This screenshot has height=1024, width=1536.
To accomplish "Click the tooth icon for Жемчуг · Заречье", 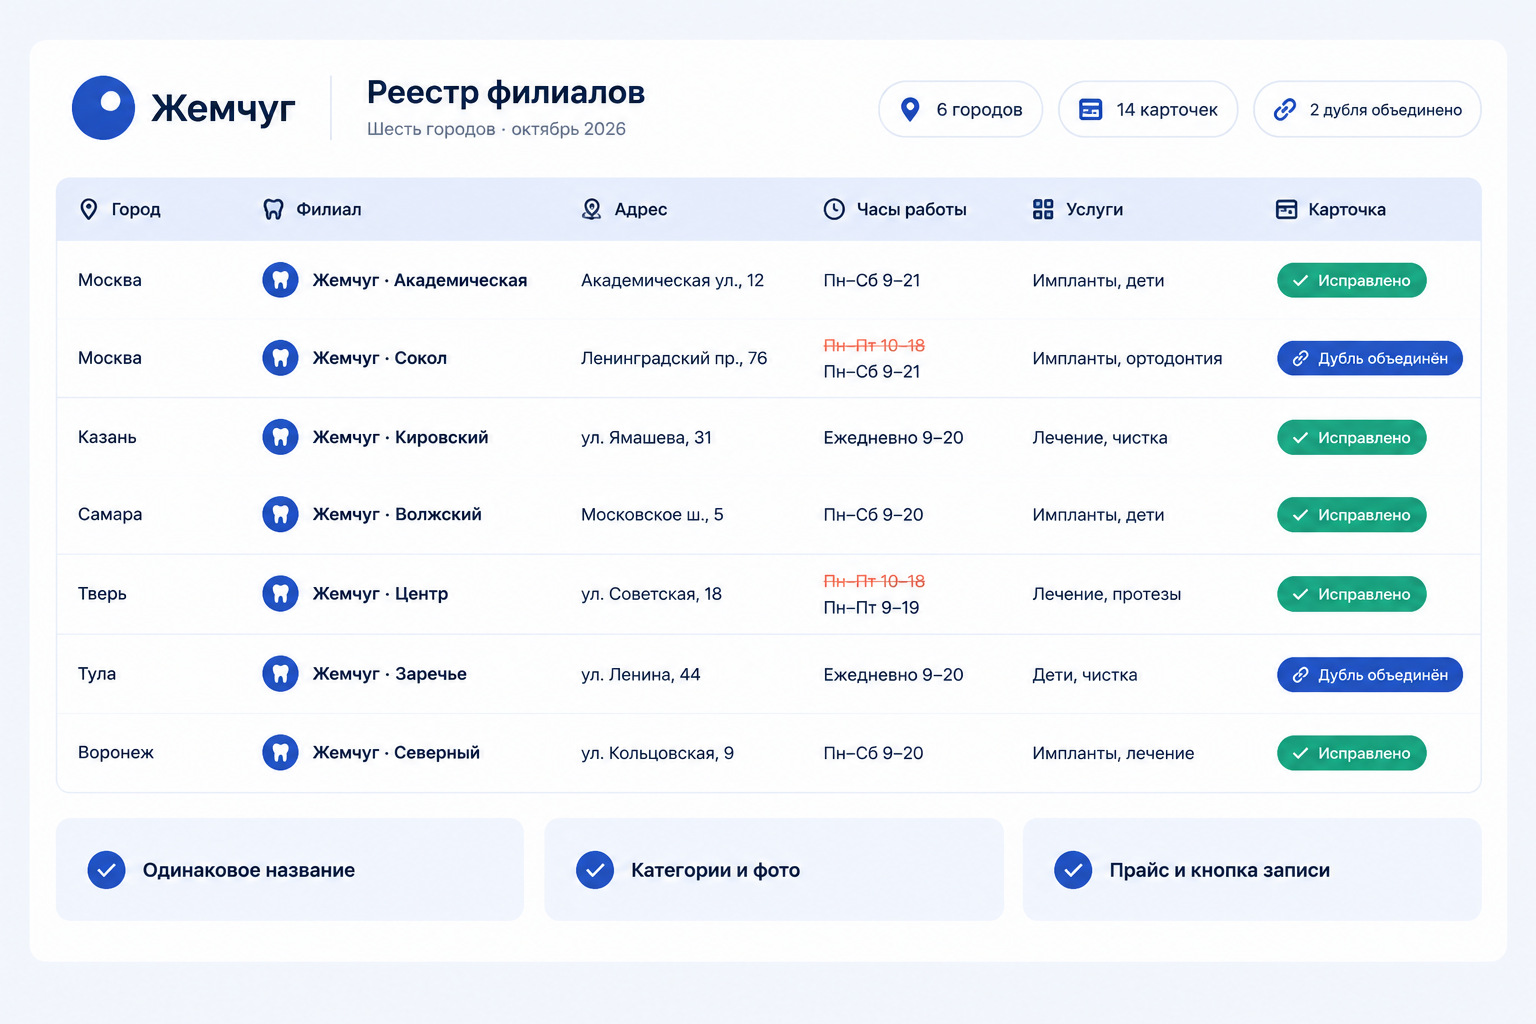I will coord(281,674).
